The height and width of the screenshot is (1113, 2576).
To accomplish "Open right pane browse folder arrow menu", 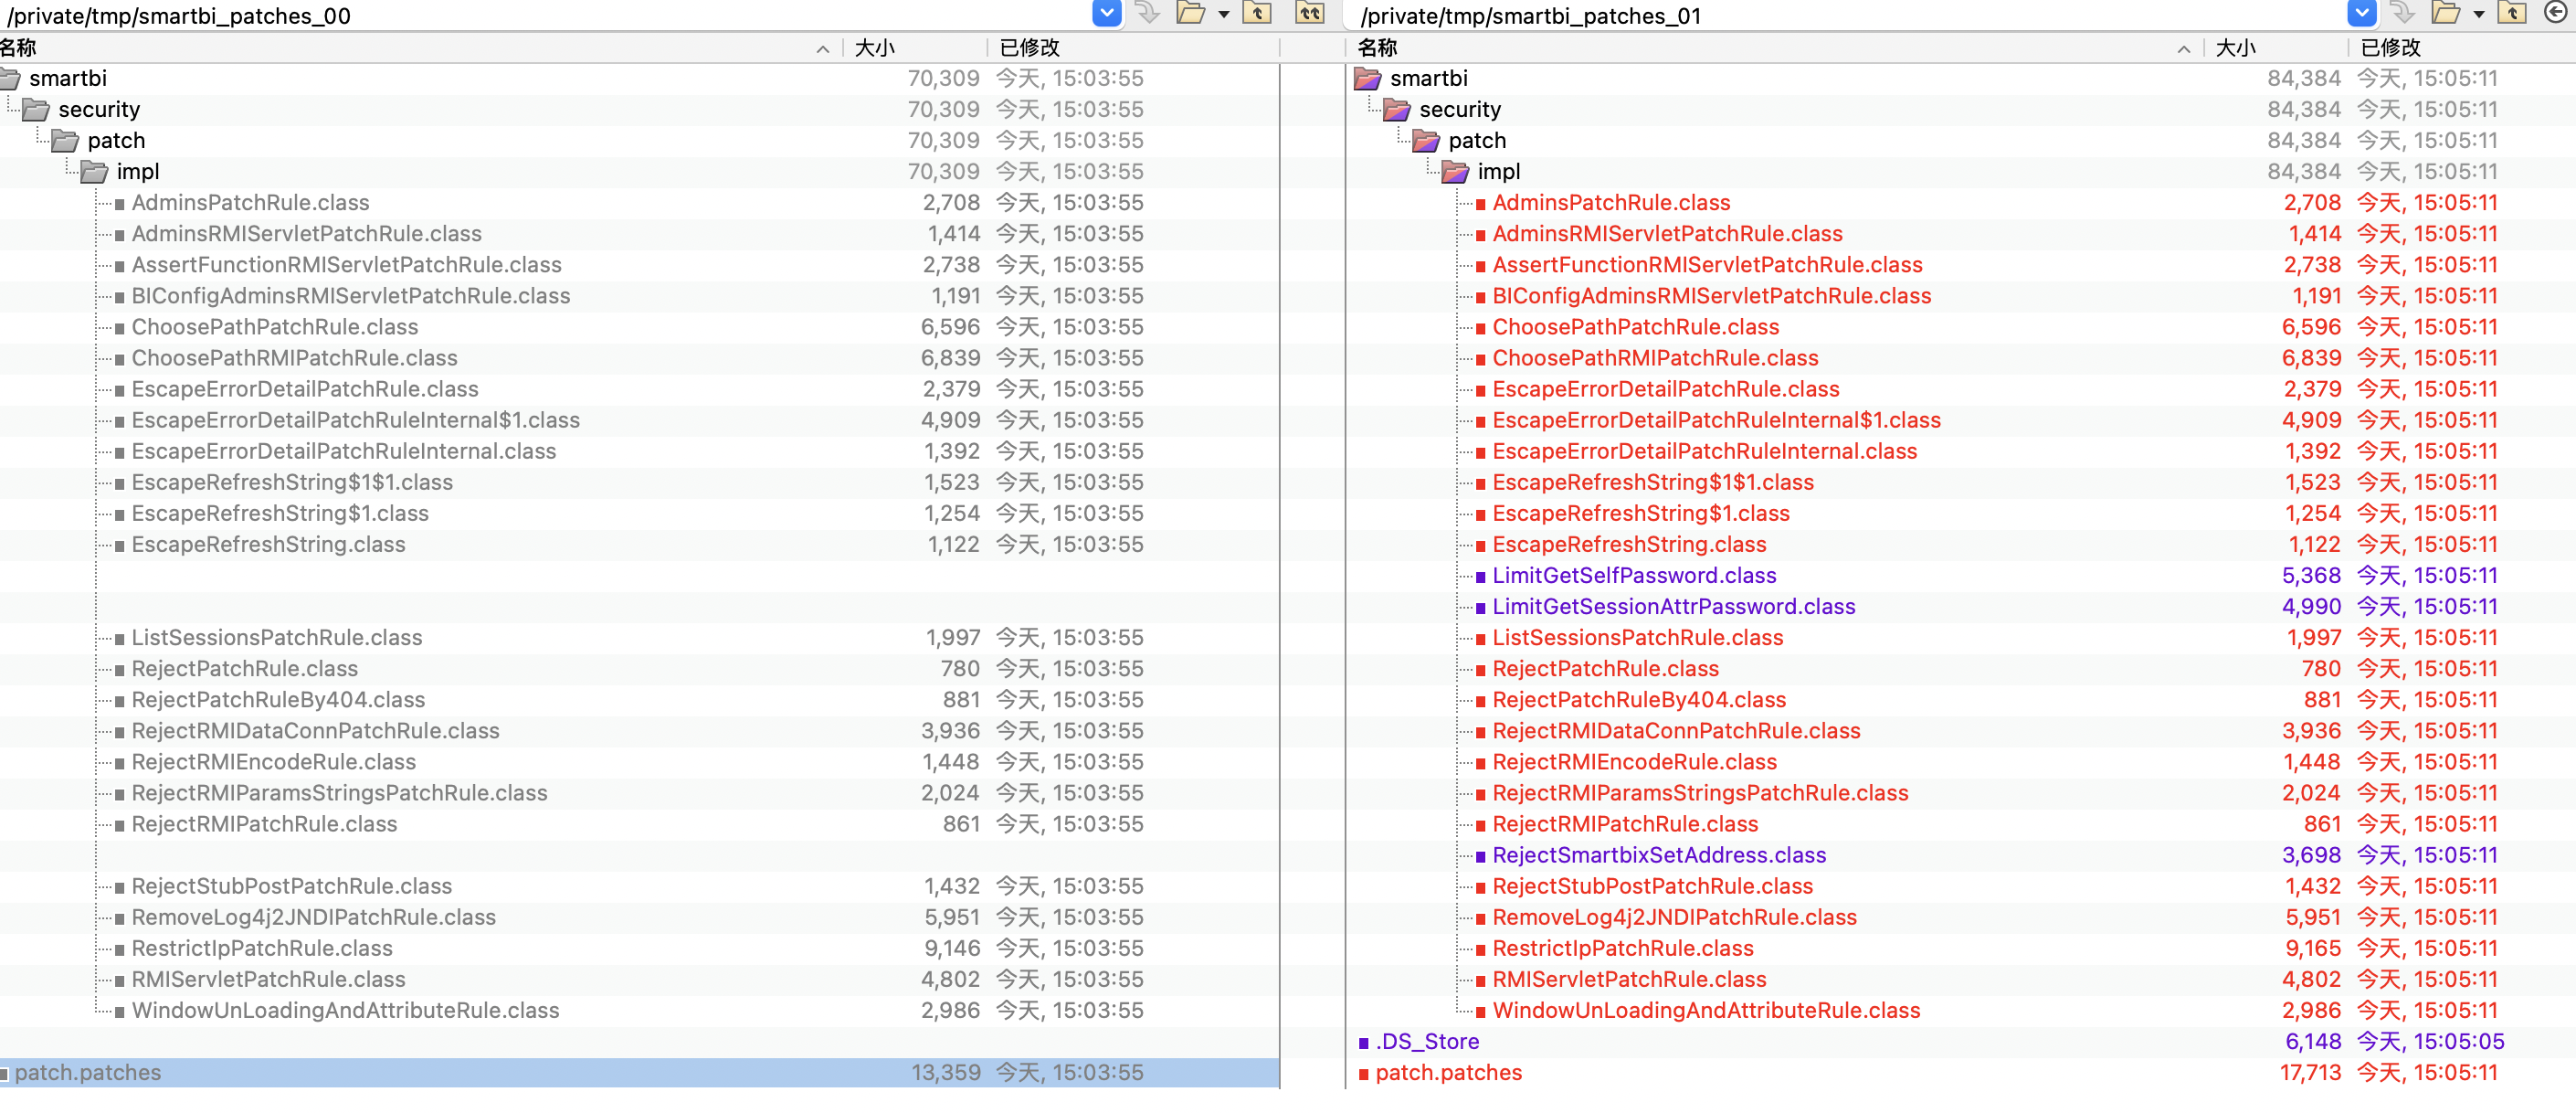I will pyautogui.click(x=2478, y=15).
